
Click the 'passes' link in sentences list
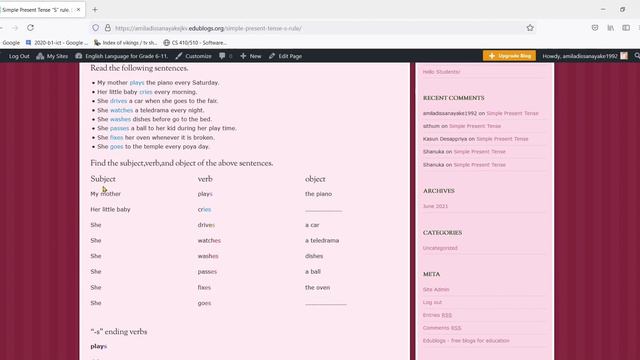click(119, 129)
